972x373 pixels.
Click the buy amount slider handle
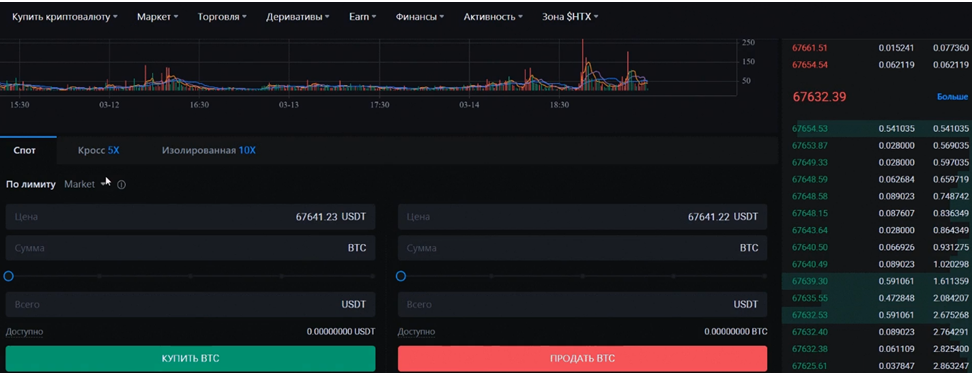point(9,276)
